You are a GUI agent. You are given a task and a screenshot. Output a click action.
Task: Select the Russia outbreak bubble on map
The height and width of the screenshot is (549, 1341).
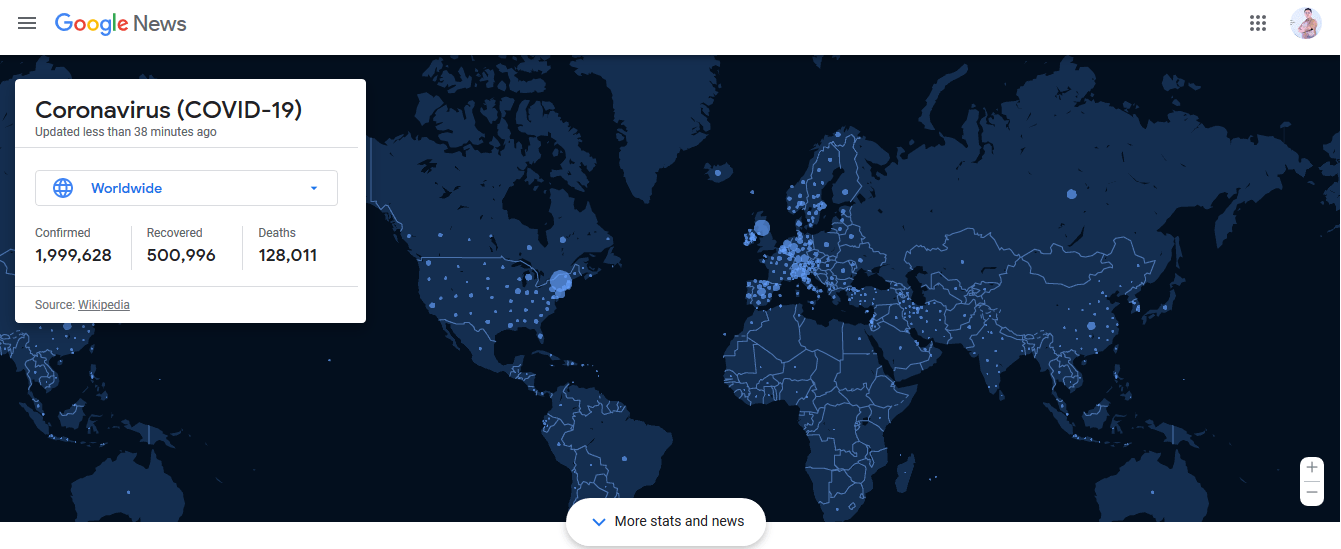click(1072, 194)
